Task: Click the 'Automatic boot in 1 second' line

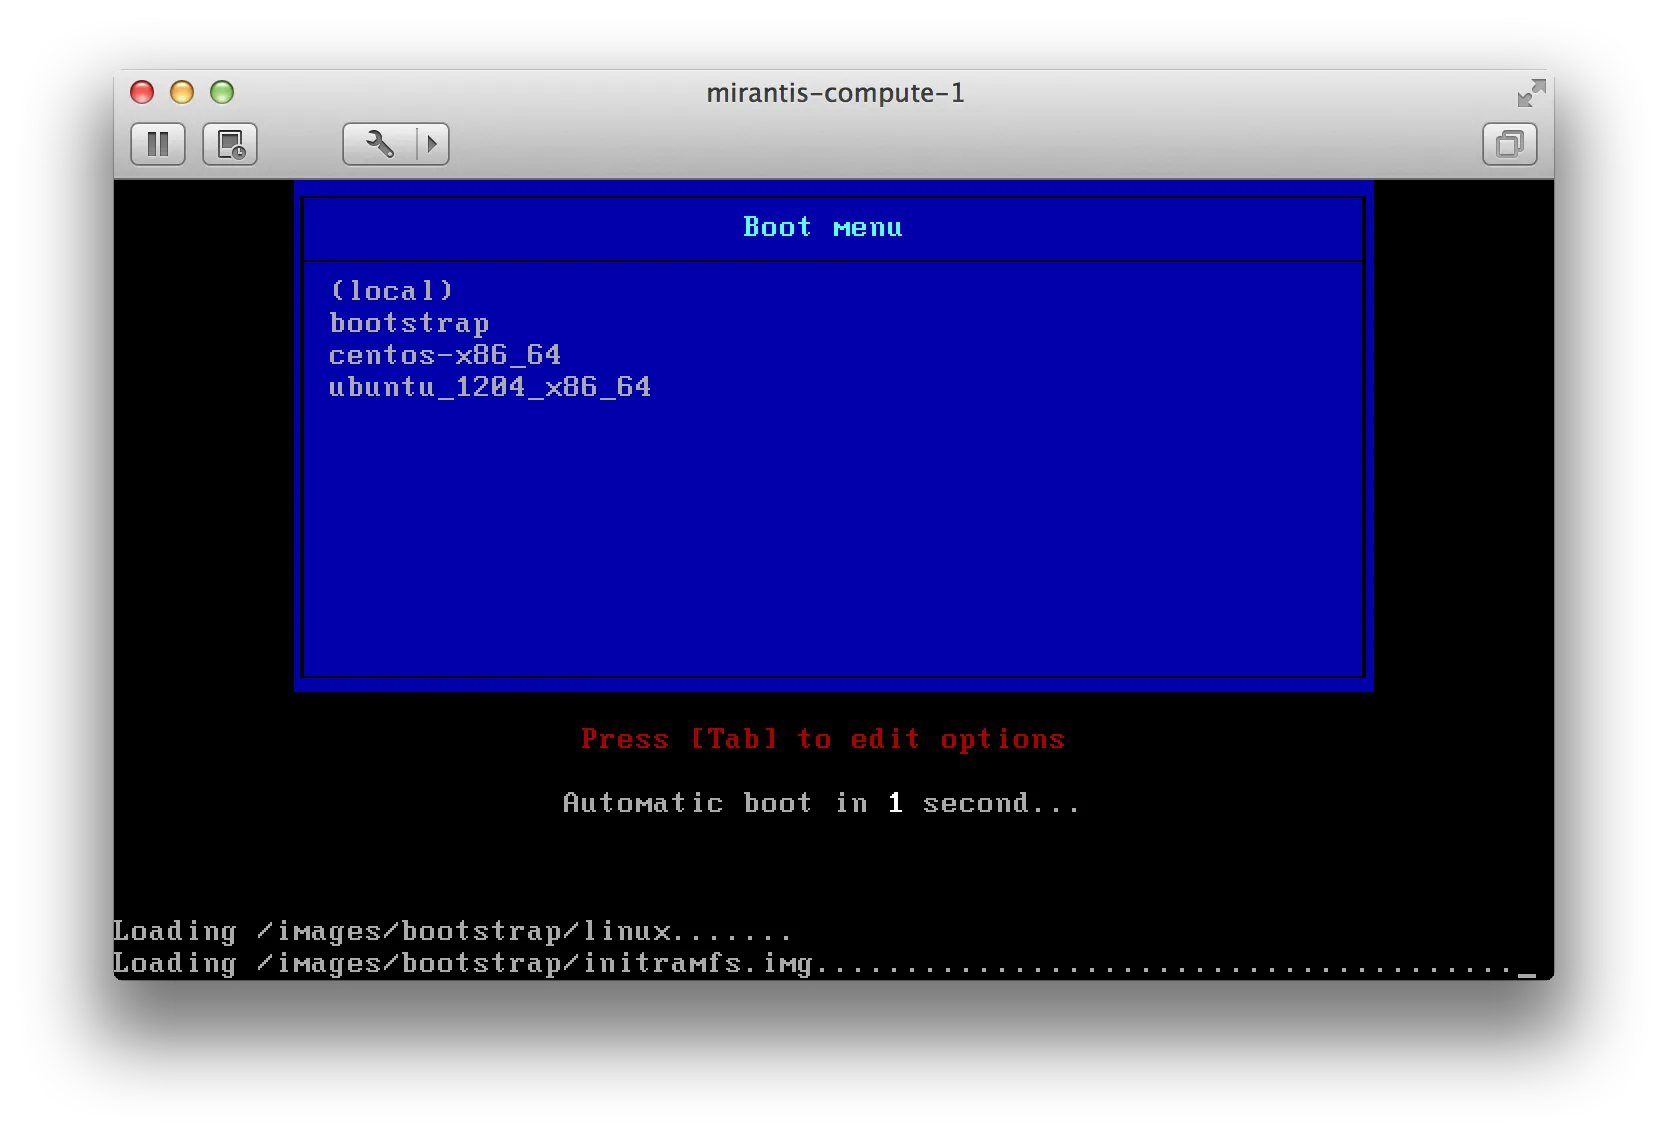Action: click(x=821, y=803)
